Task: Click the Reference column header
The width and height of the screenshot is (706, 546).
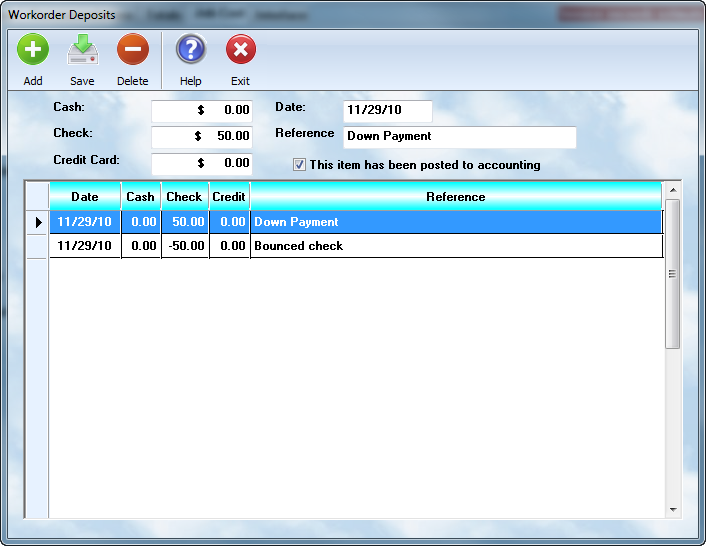Action: (x=455, y=197)
